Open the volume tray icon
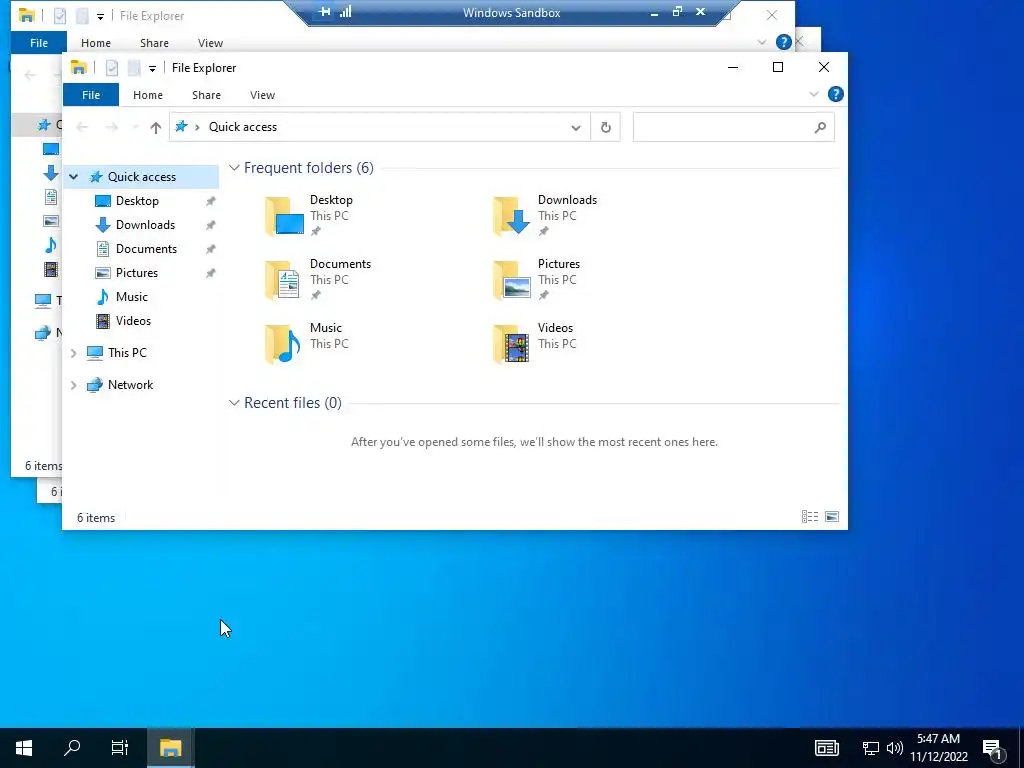This screenshot has width=1024, height=768. (895, 748)
